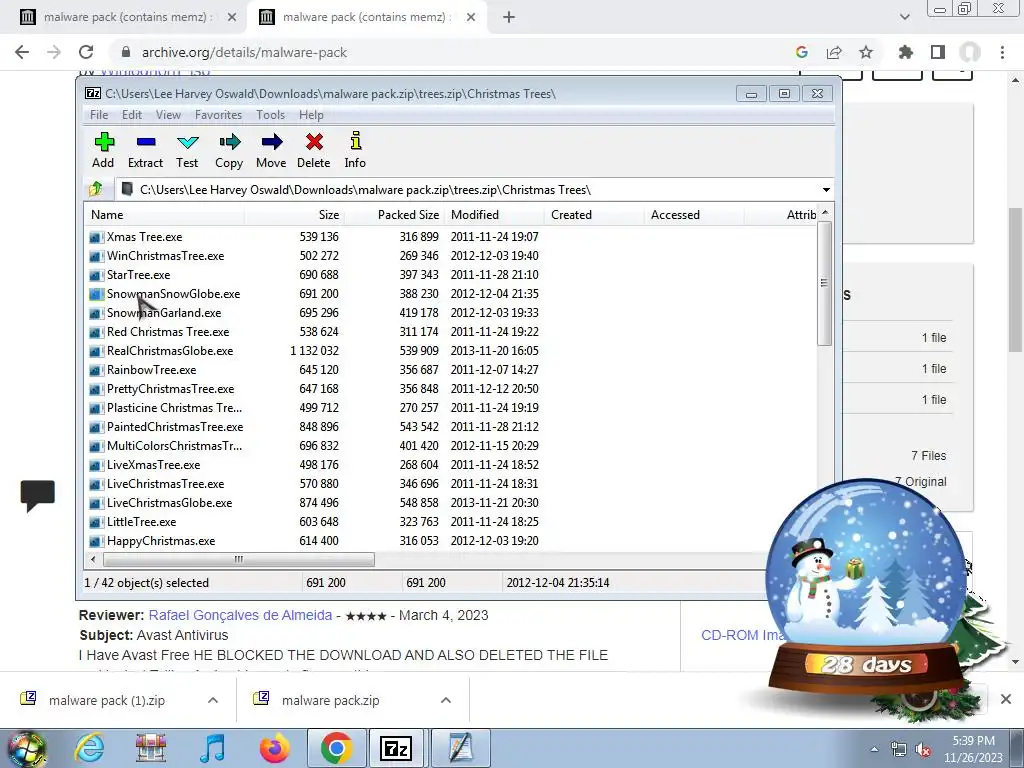Click Chrome's back navigation button
1024x768 pixels.
22,52
